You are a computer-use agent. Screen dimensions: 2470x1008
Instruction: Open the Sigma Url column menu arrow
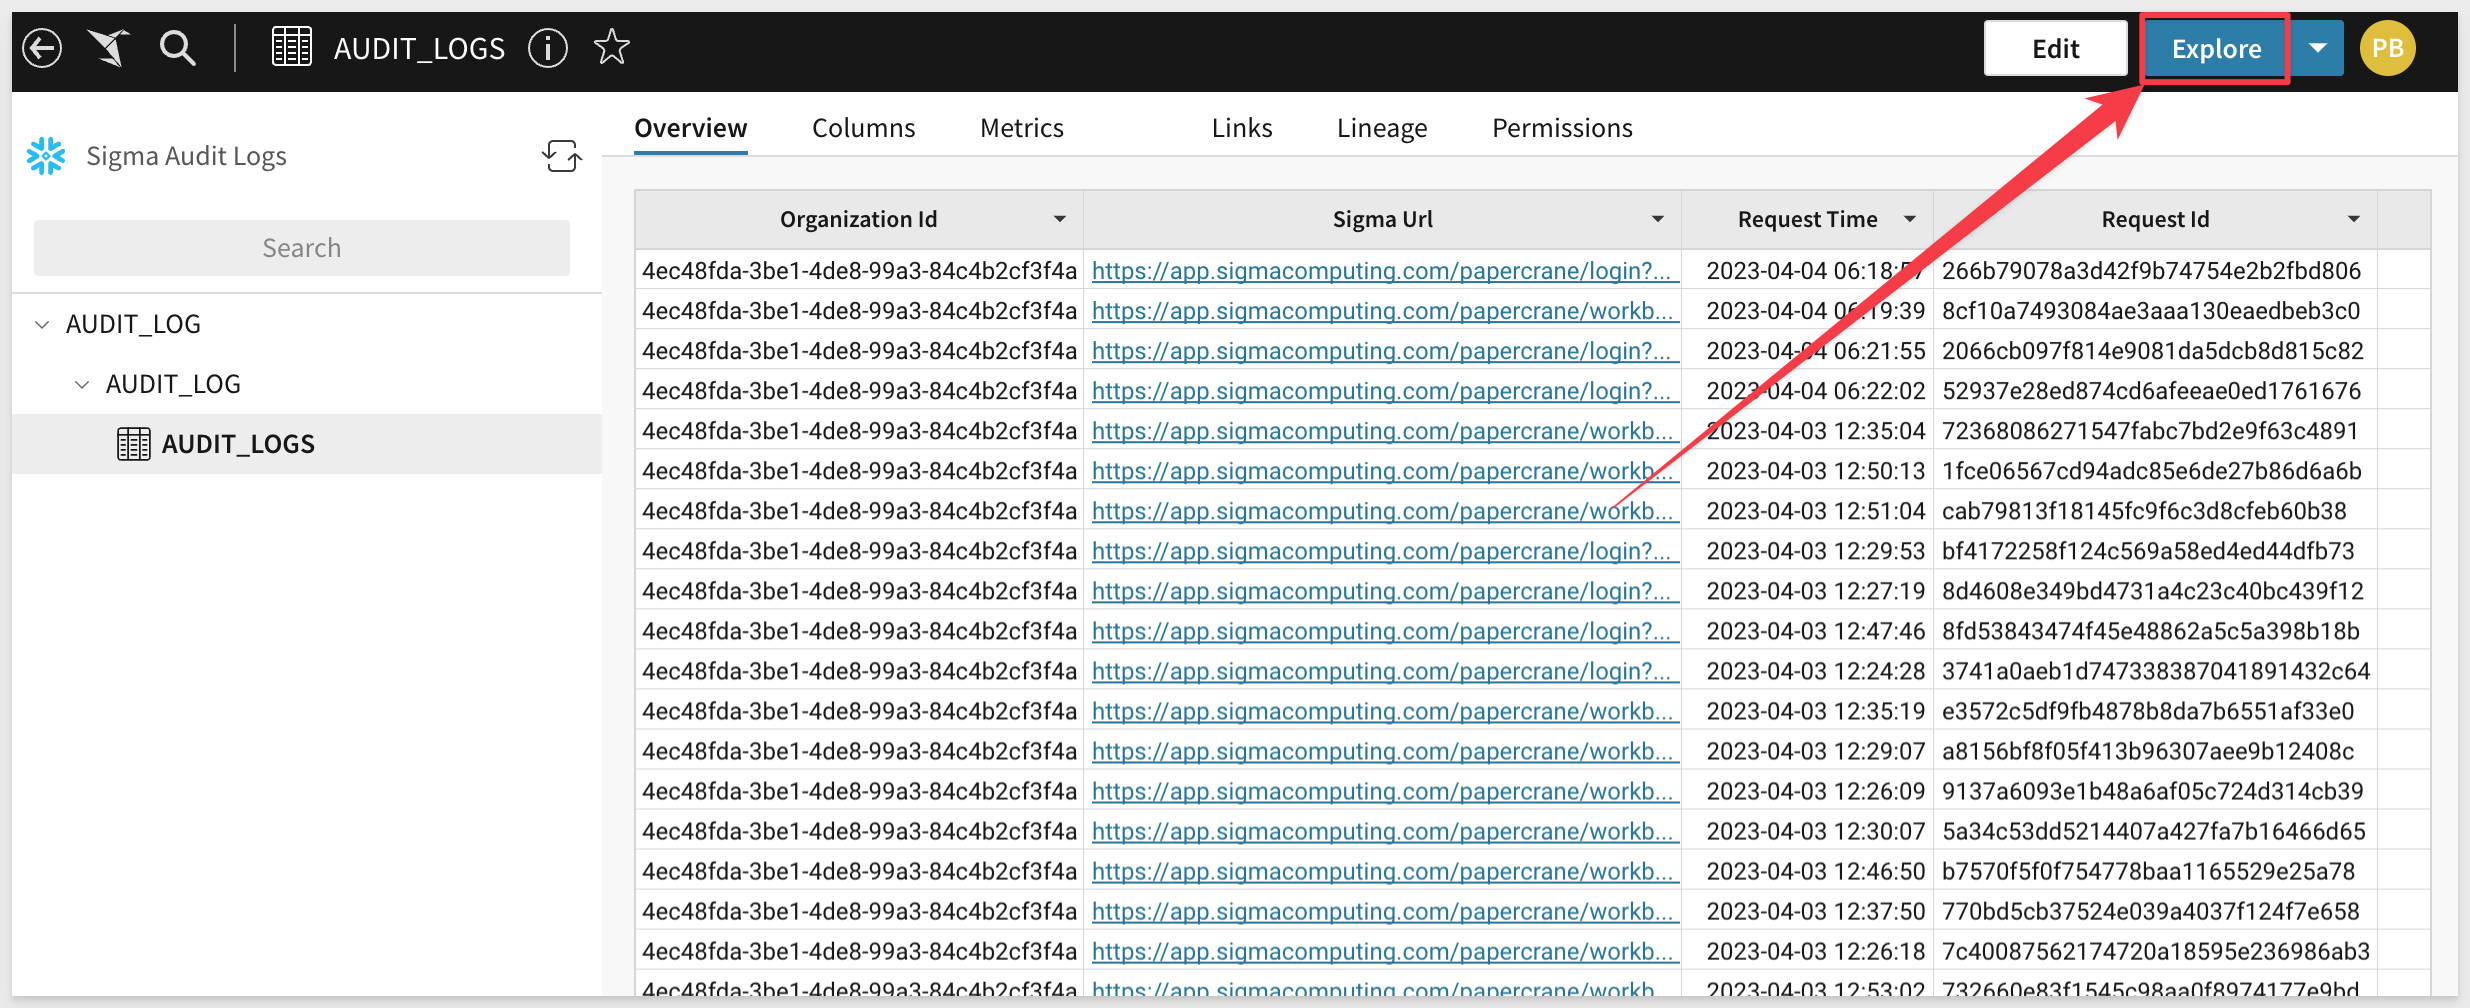click(x=1658, y=219)
